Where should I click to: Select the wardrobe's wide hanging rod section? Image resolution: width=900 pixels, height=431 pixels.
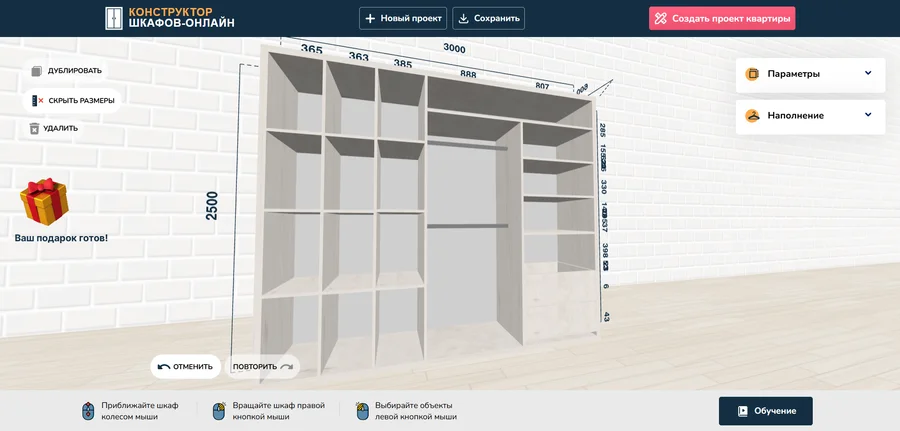pos(468,185)
